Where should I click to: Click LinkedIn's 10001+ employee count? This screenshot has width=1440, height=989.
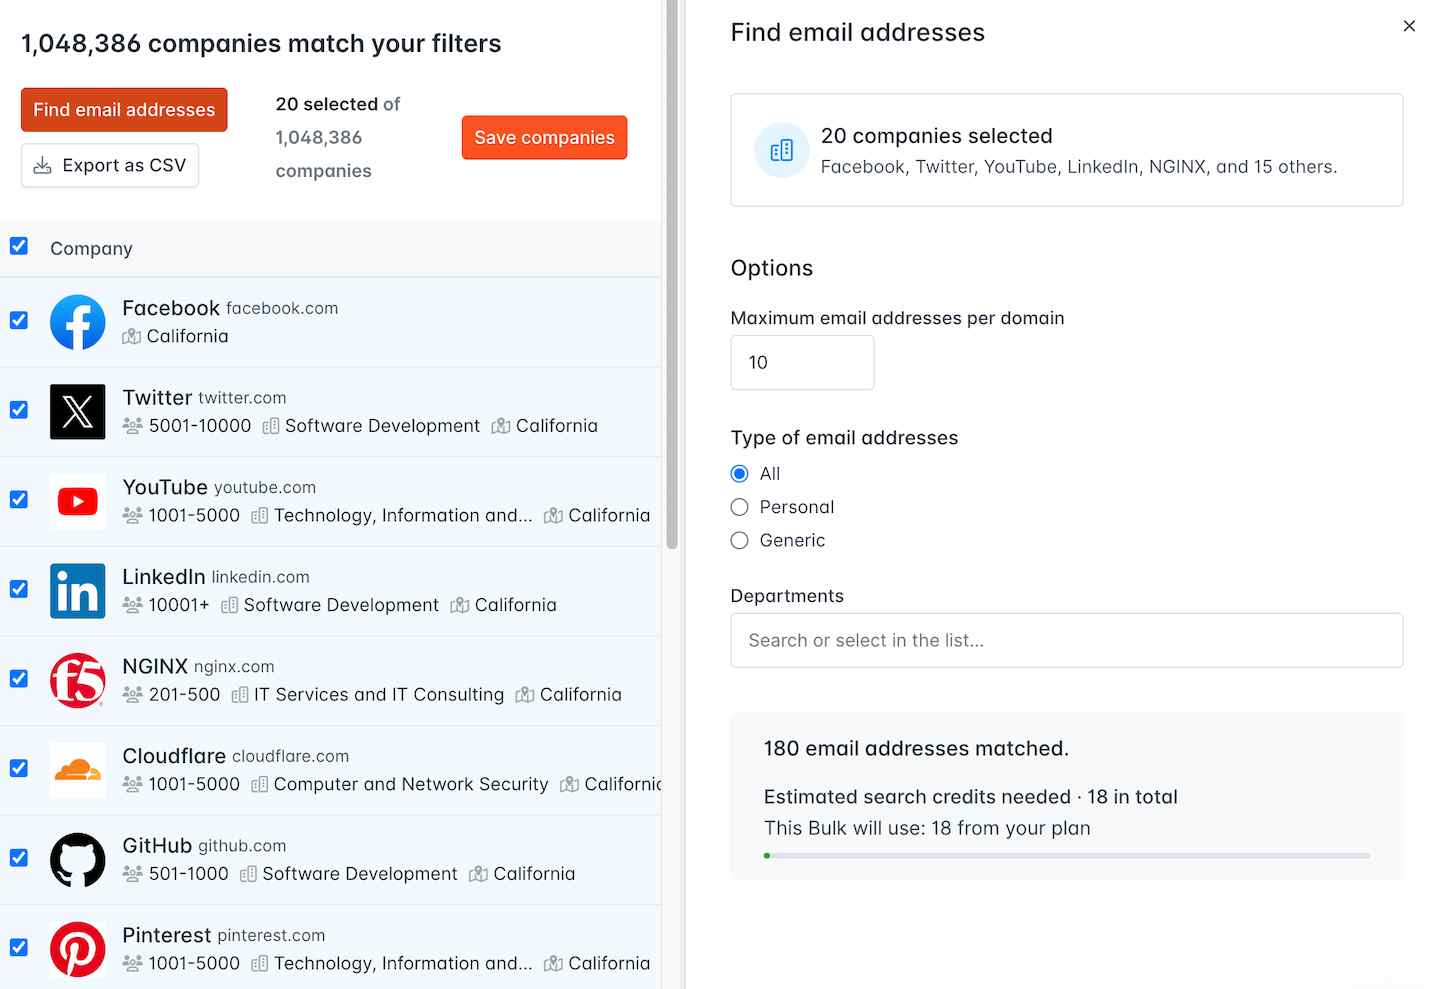[179, 606]
